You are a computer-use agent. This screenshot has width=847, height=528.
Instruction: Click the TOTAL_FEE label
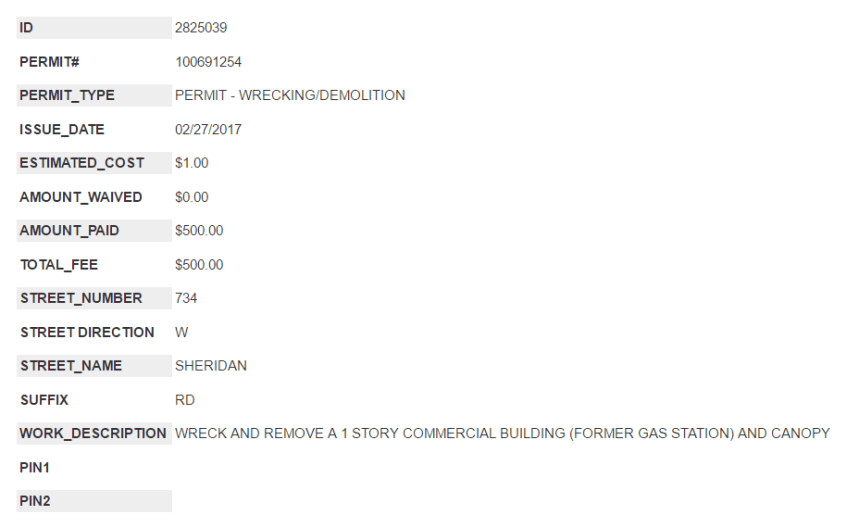59,265
